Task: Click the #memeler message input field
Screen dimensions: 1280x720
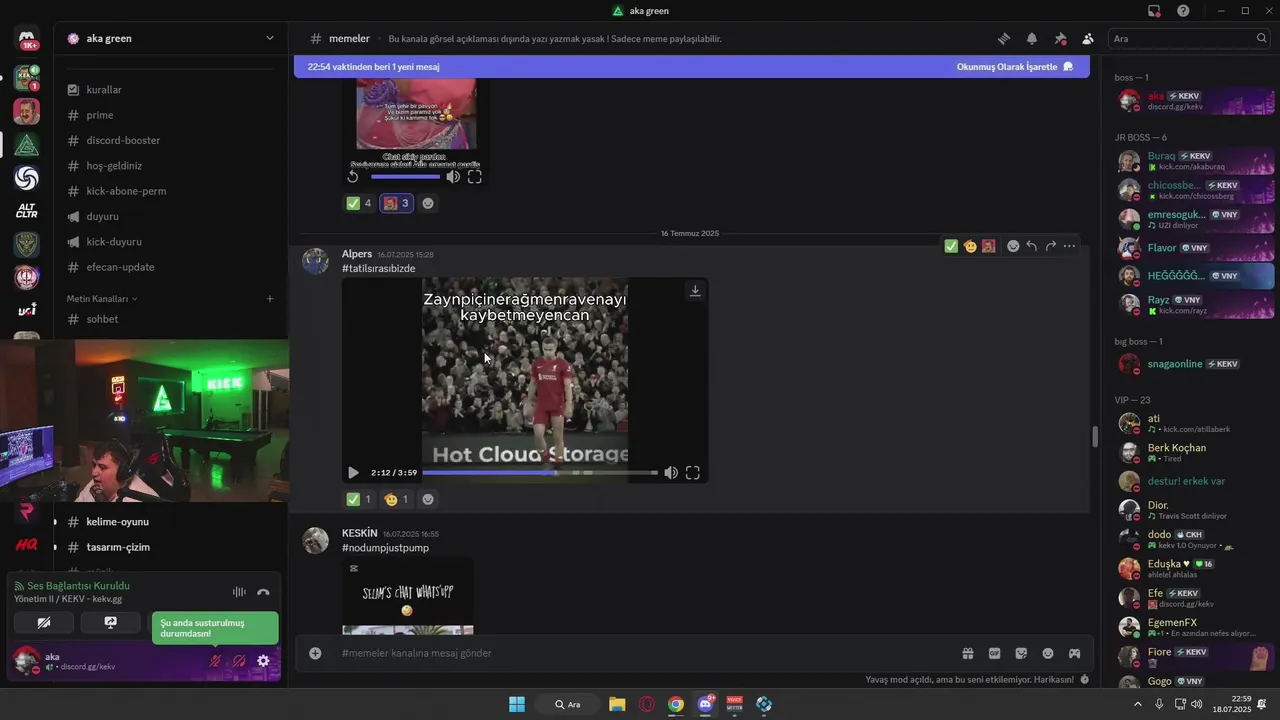Action: click(640, 653)
